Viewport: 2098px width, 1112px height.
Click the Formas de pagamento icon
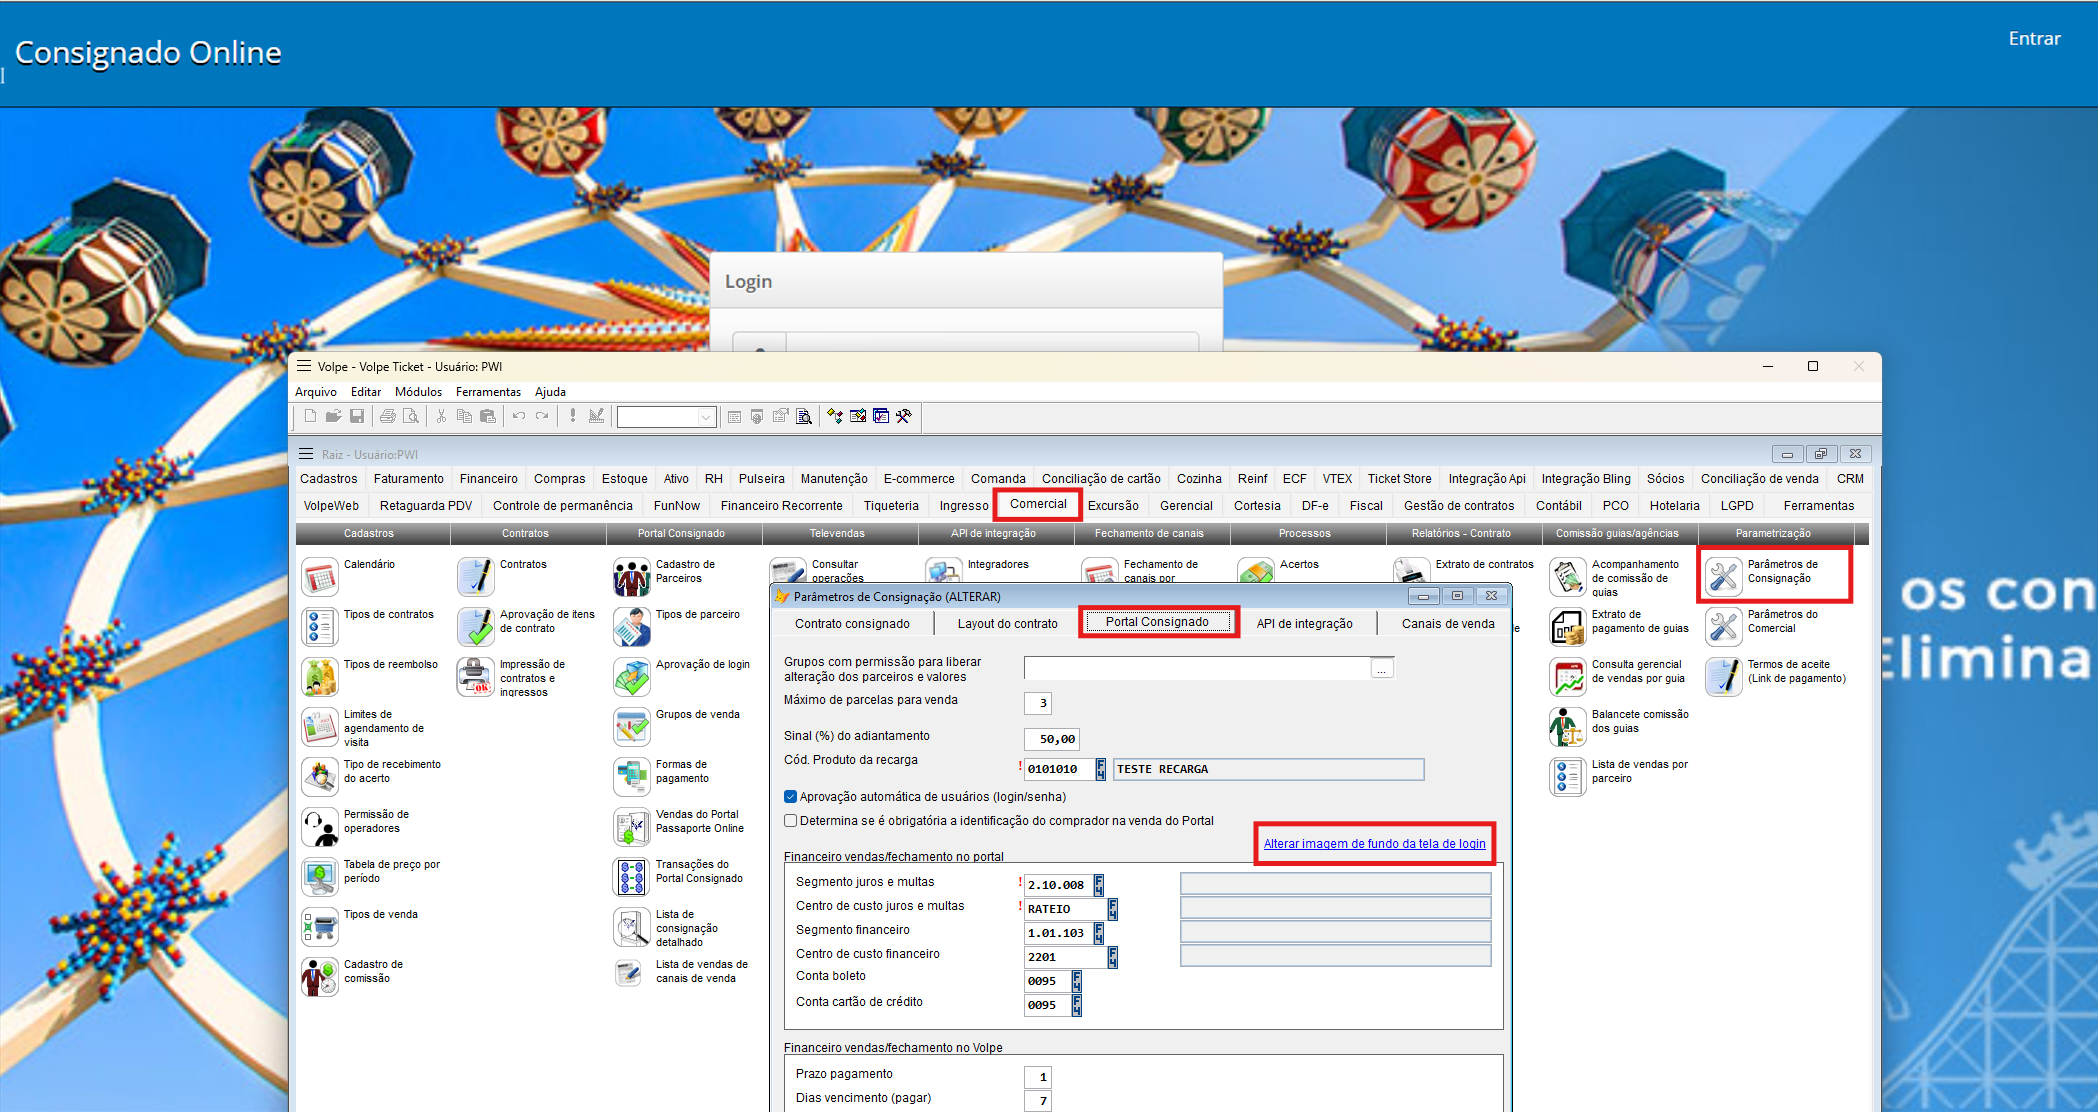[x=631, y=777]
